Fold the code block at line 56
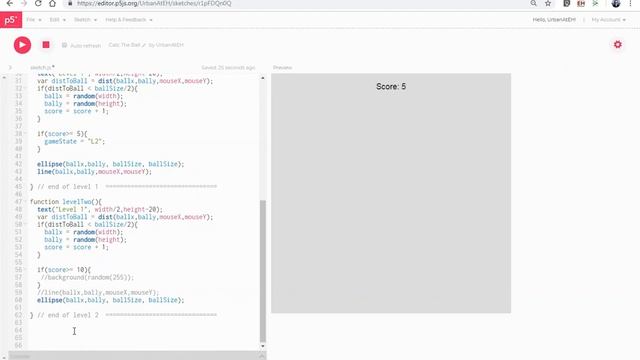The width and height of the screenshot is (640, 360). tap(25, 270)
